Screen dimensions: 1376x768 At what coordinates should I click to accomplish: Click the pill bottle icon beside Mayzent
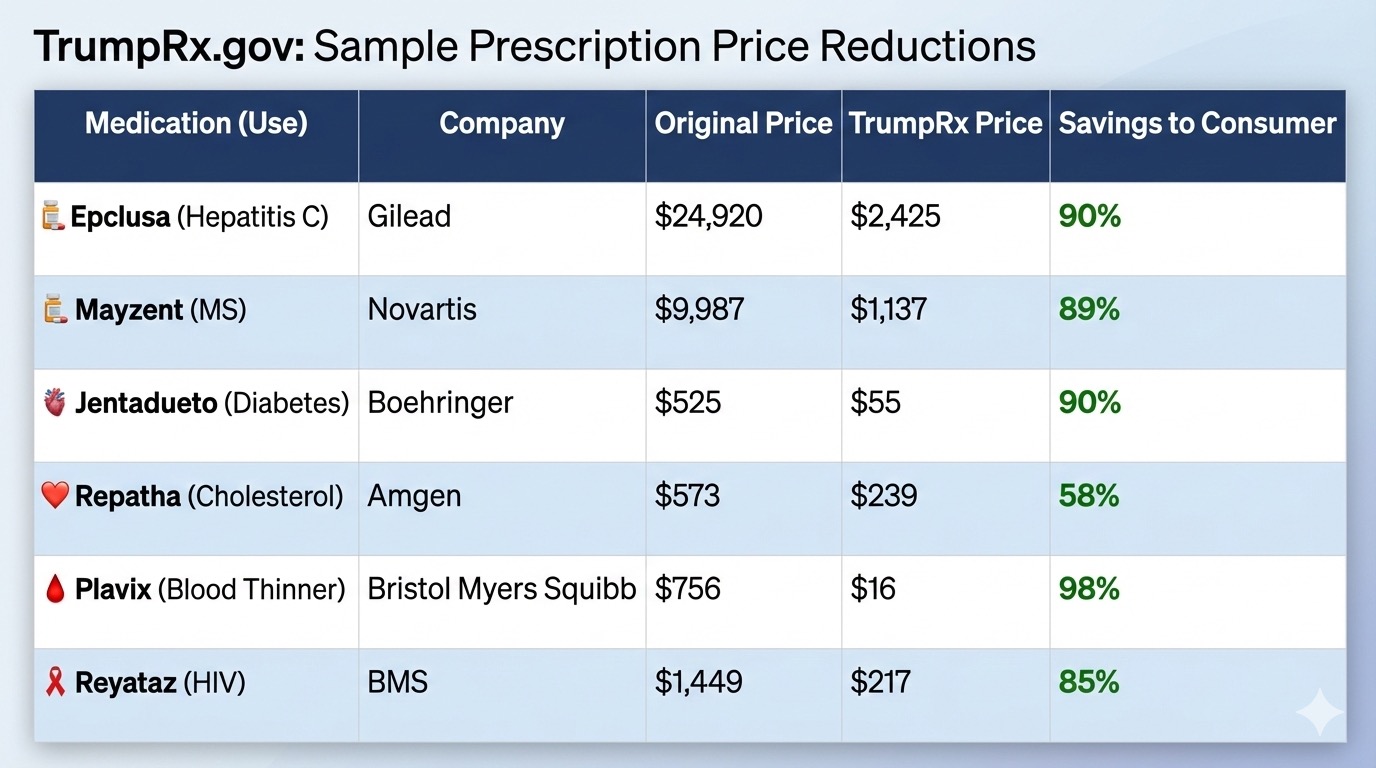pyautogui.click(x=55, y=309)
